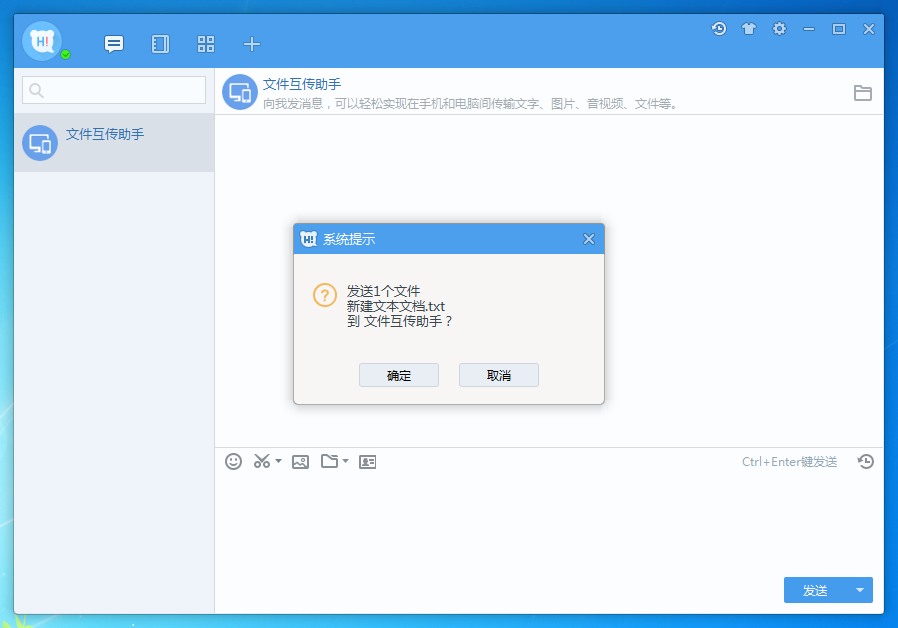Screen dimensions: 898x628
Task: Open the emoji picker
Action: 233,461
